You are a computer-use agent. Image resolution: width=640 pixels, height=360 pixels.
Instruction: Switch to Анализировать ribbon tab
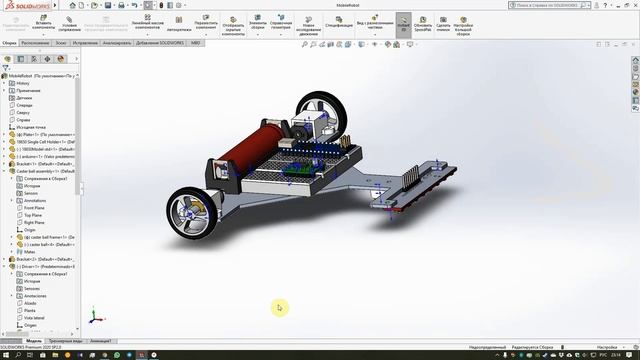tap(117, 43)
